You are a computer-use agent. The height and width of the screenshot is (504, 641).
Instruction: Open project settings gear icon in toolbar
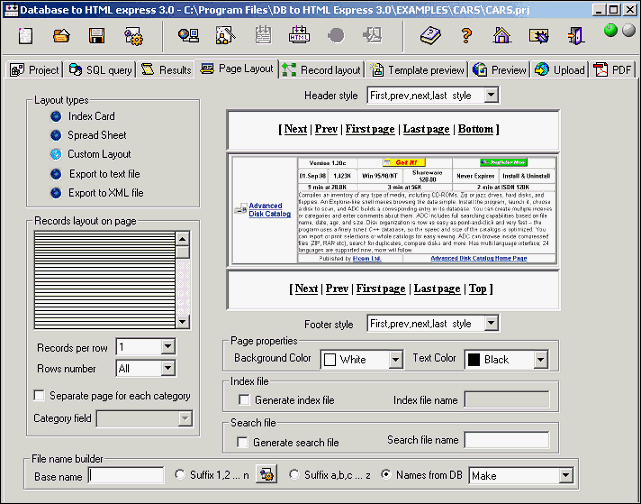coord(133,36)
